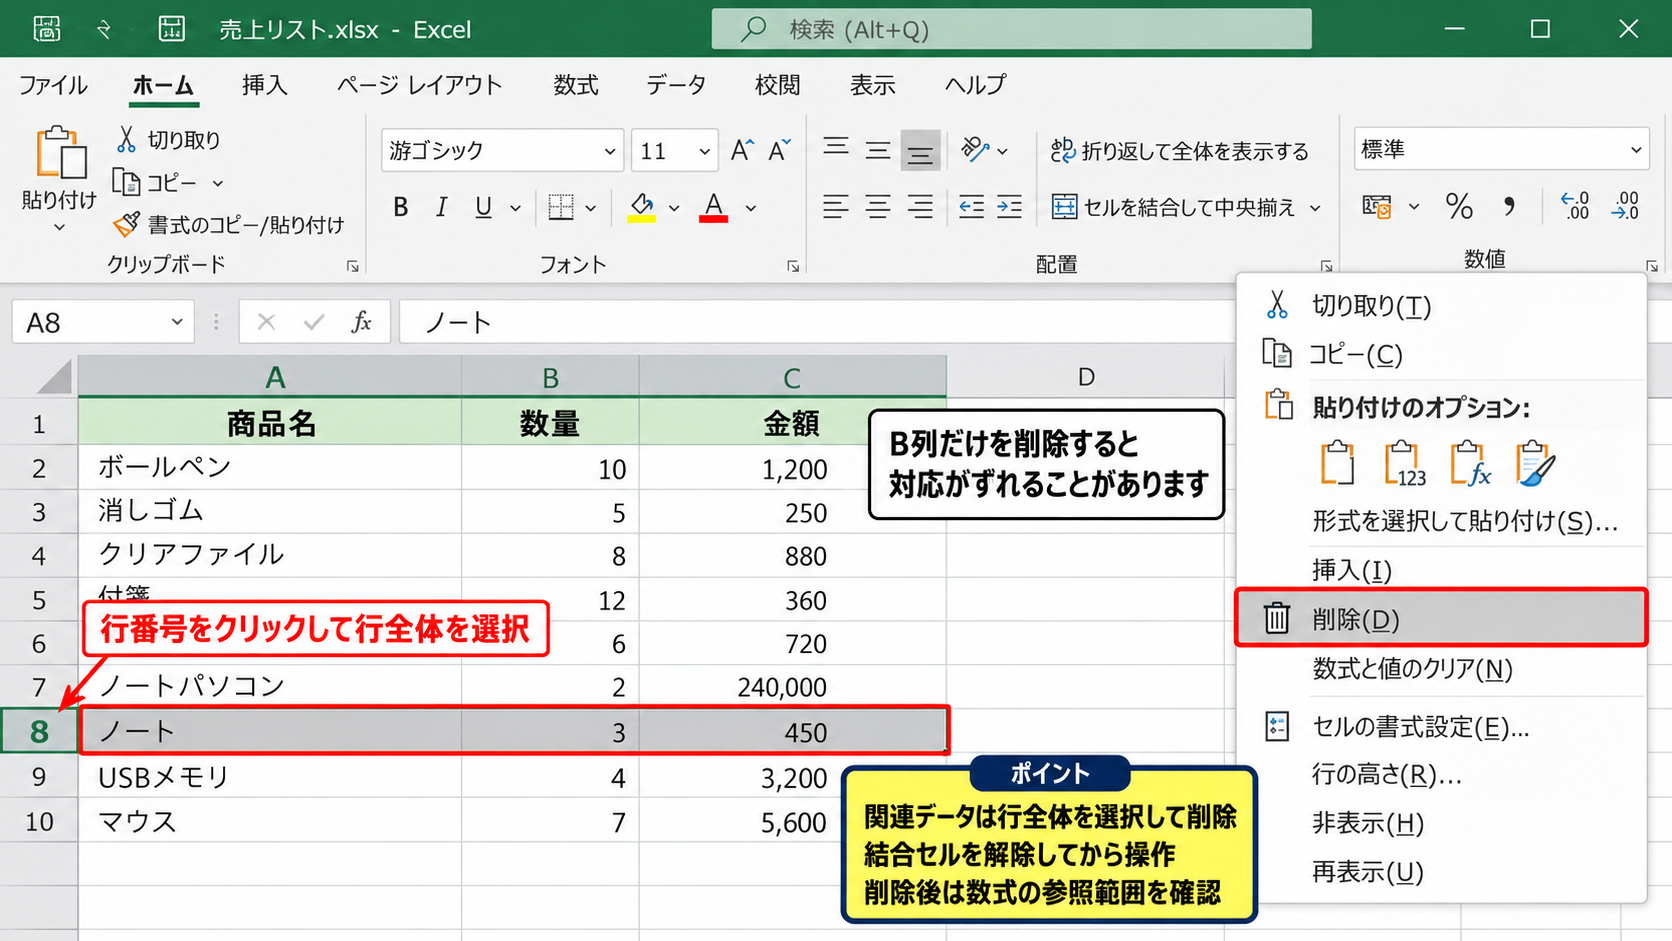Open the font name dropdown 游ゴシック

coord(609,151)
